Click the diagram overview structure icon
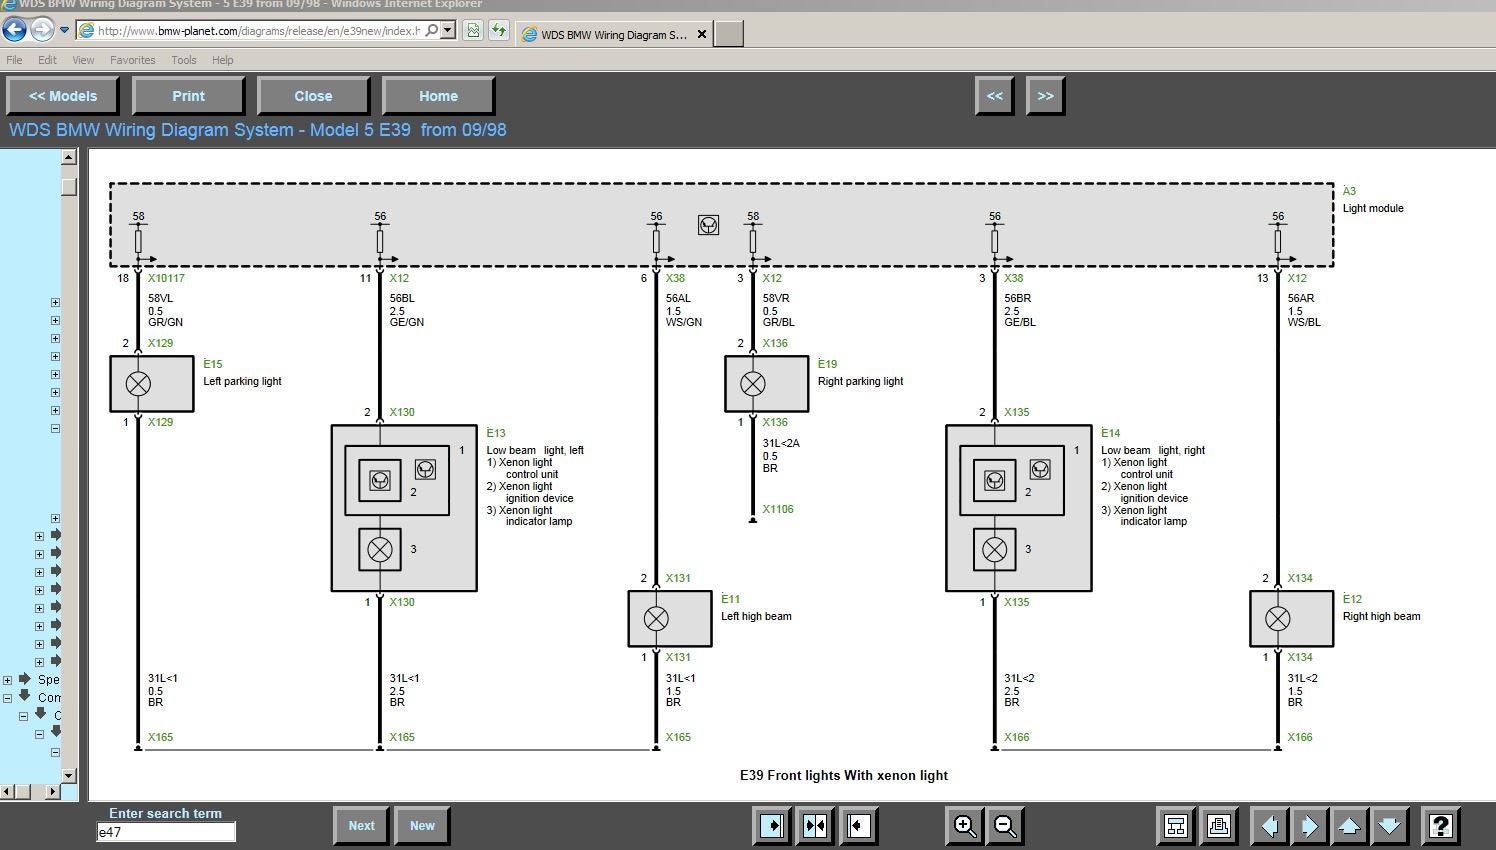1496x850 pixels. (x=1176, y=826)
